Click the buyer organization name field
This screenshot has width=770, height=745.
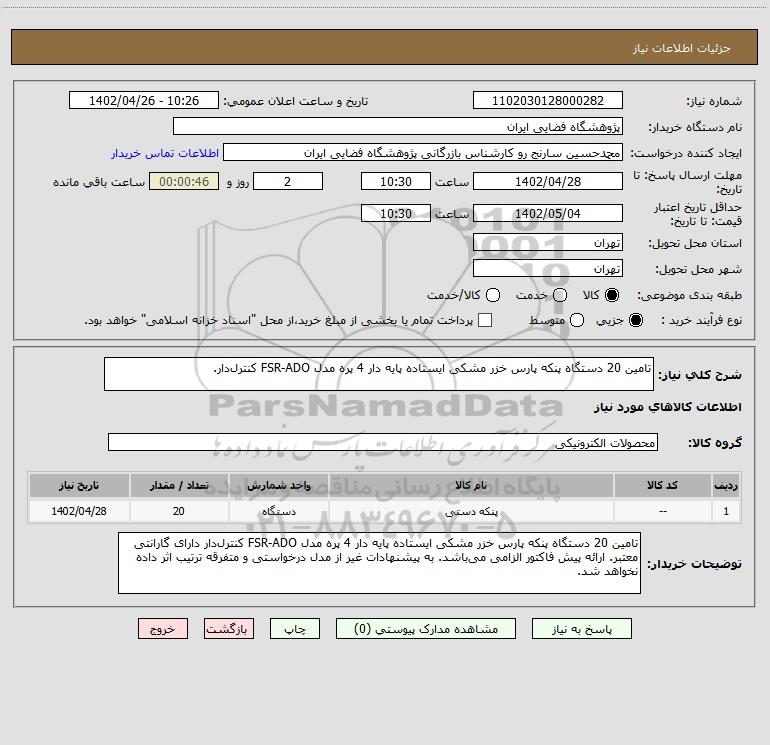point(398,127)
